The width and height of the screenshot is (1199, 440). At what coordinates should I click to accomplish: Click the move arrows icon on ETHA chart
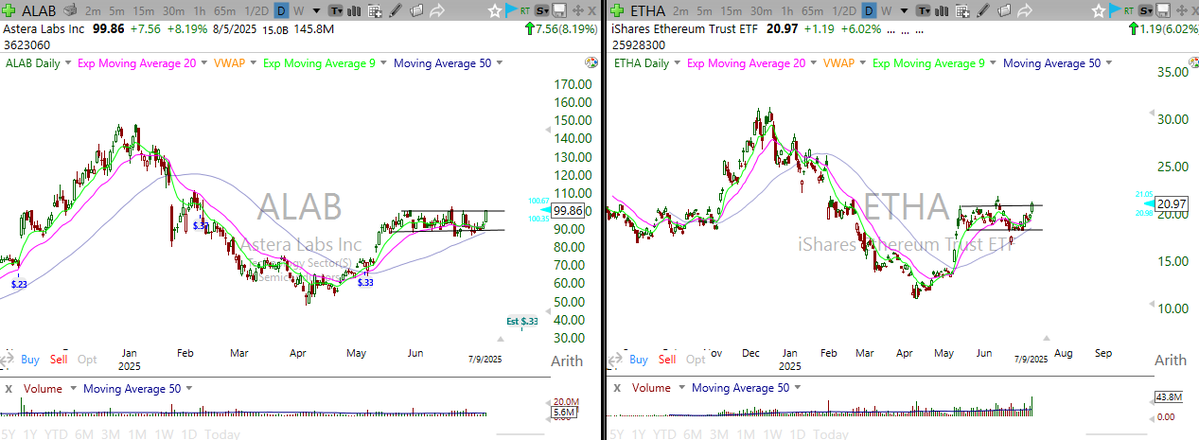point(1181,11)
